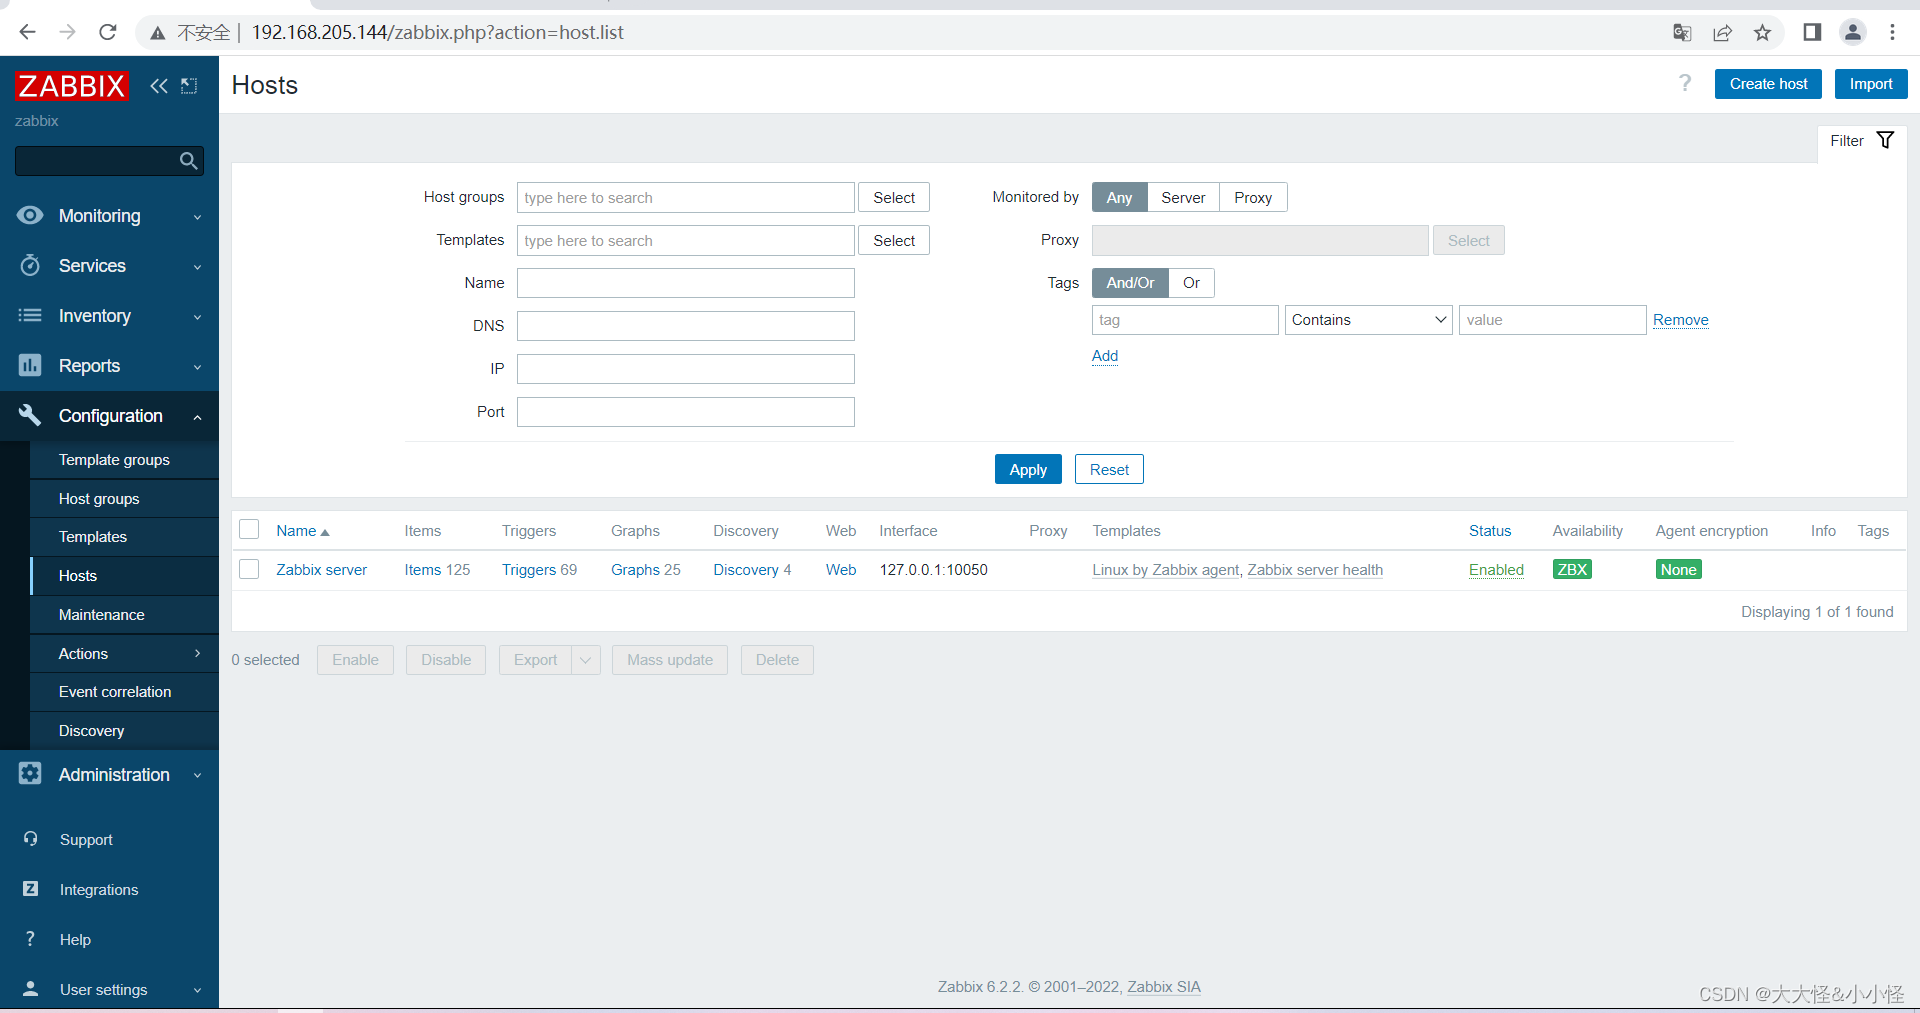Collapse the sidebar with double-arrow icon
This screenshot has width=1920, height=1013.
(x=158, y=86)
